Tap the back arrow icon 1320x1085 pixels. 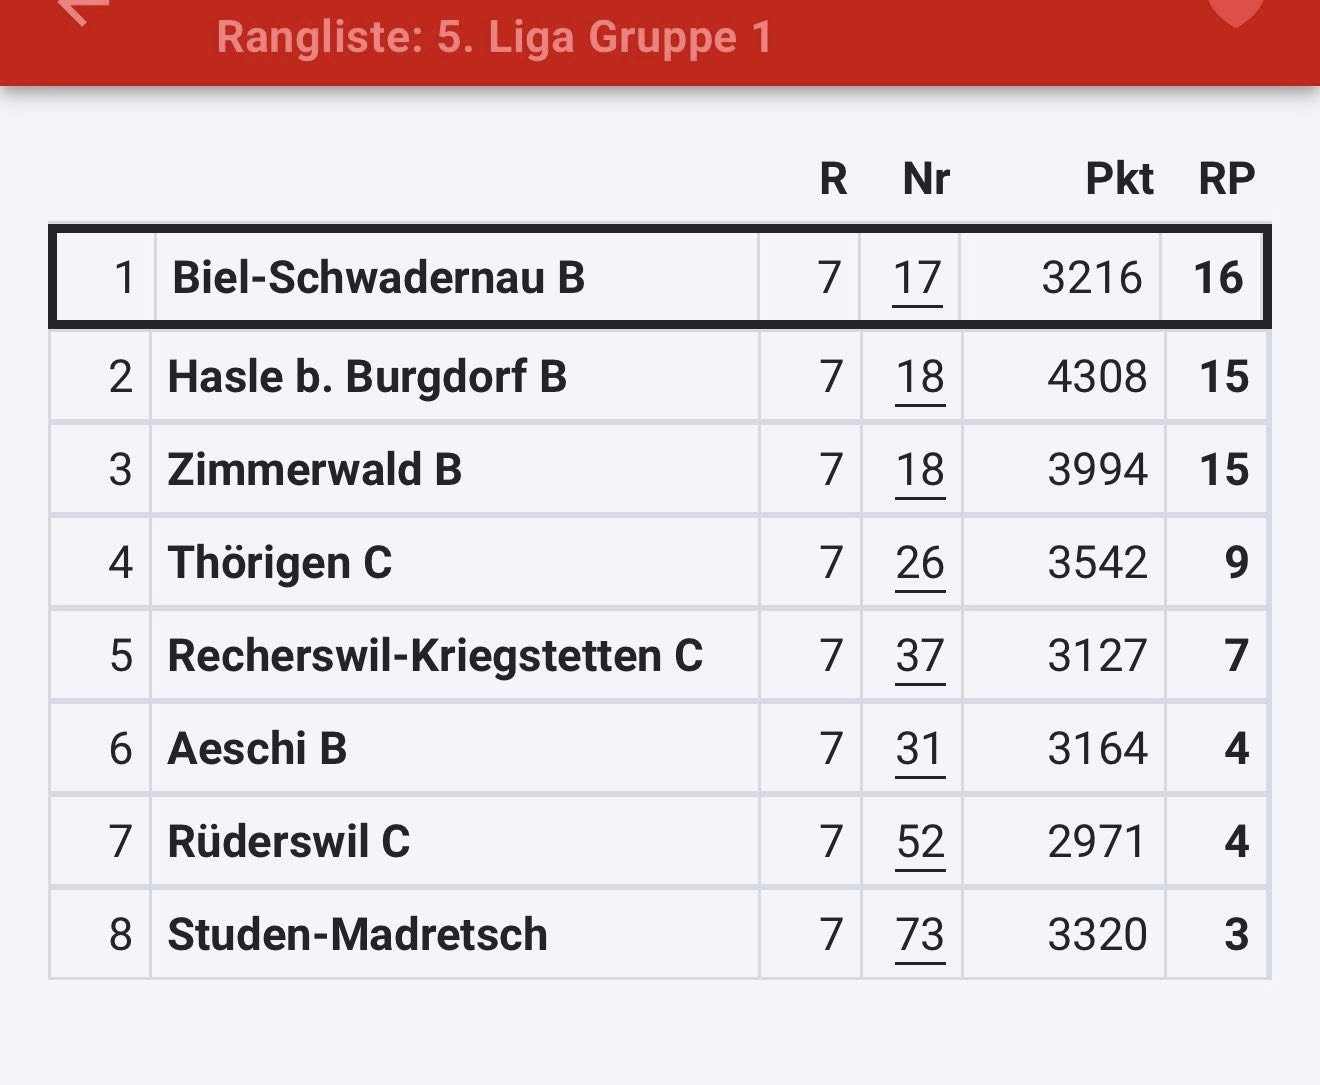pos(80,10)
